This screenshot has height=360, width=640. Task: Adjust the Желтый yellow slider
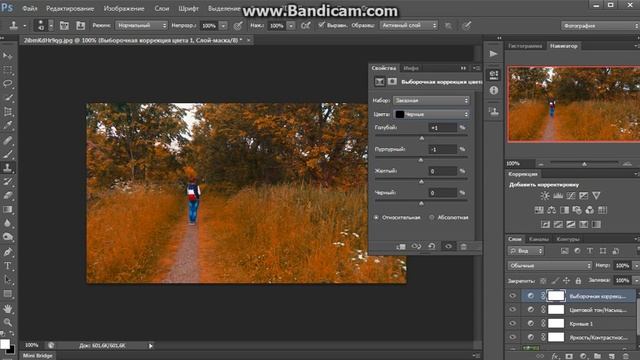422,182
